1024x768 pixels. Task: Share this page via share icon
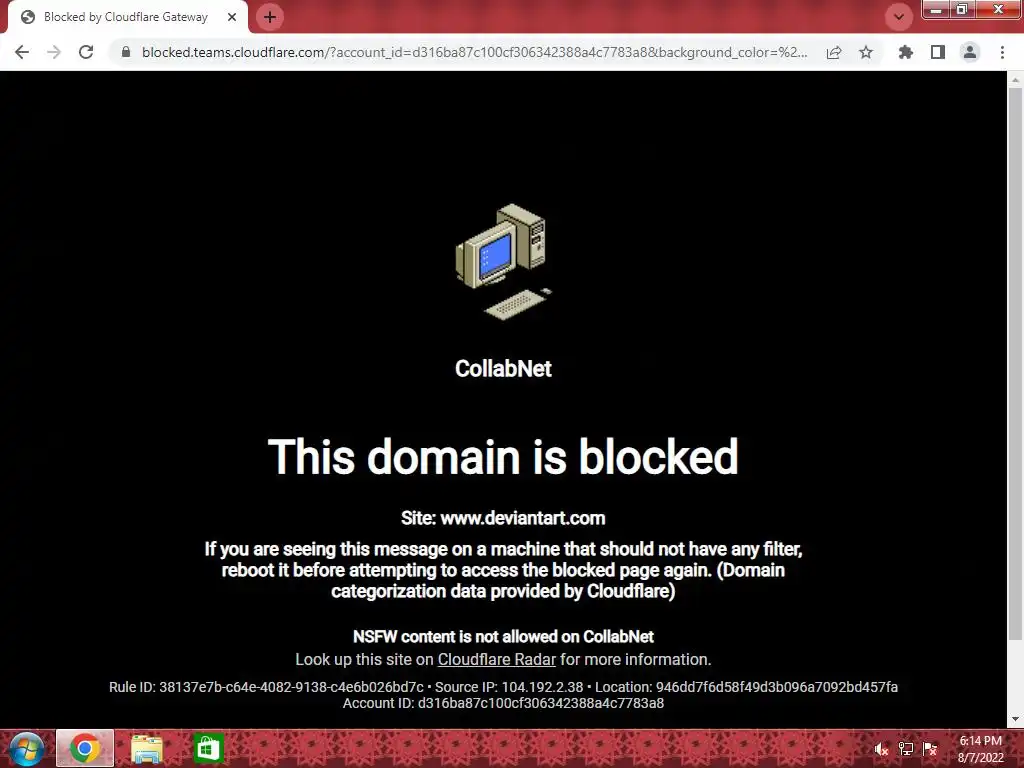point(834,52)
